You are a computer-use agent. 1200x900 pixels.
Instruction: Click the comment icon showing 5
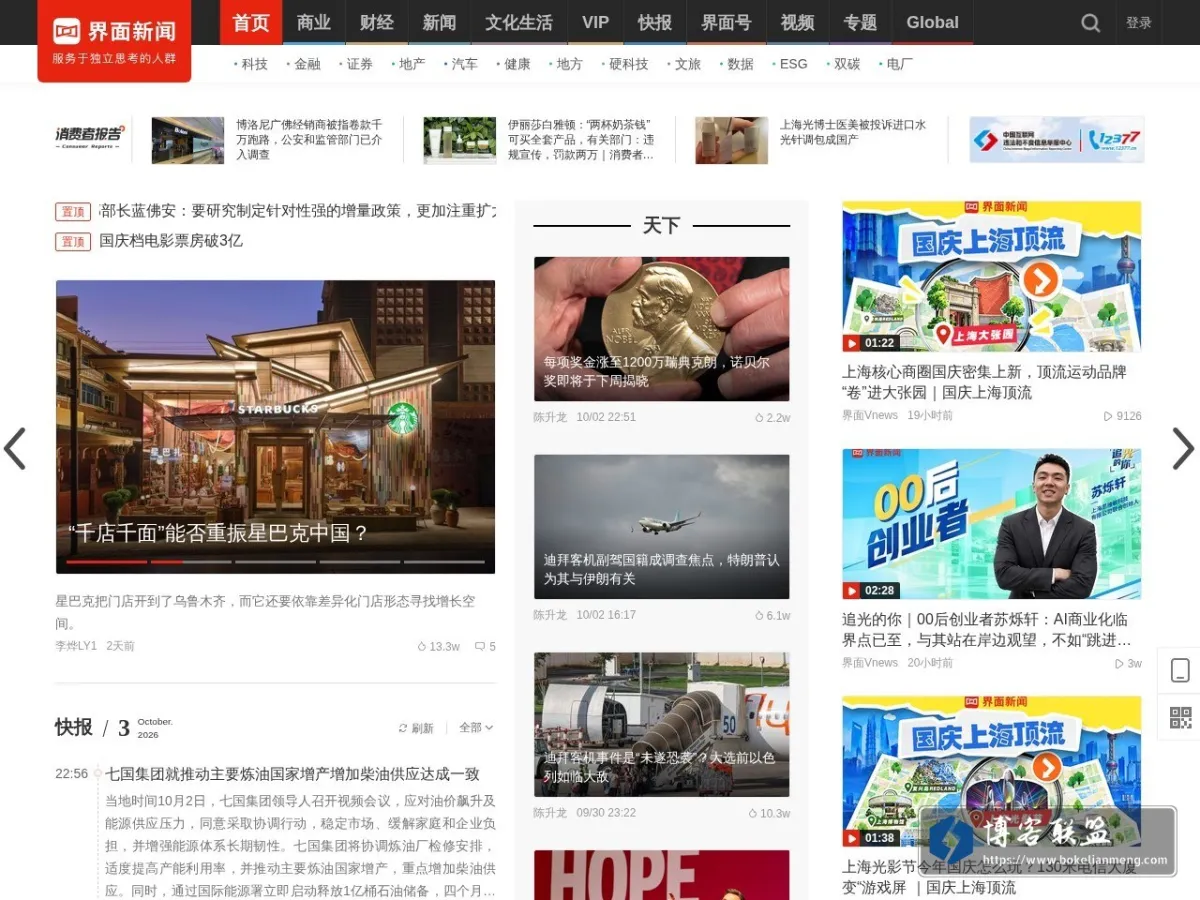pos(480,647)
